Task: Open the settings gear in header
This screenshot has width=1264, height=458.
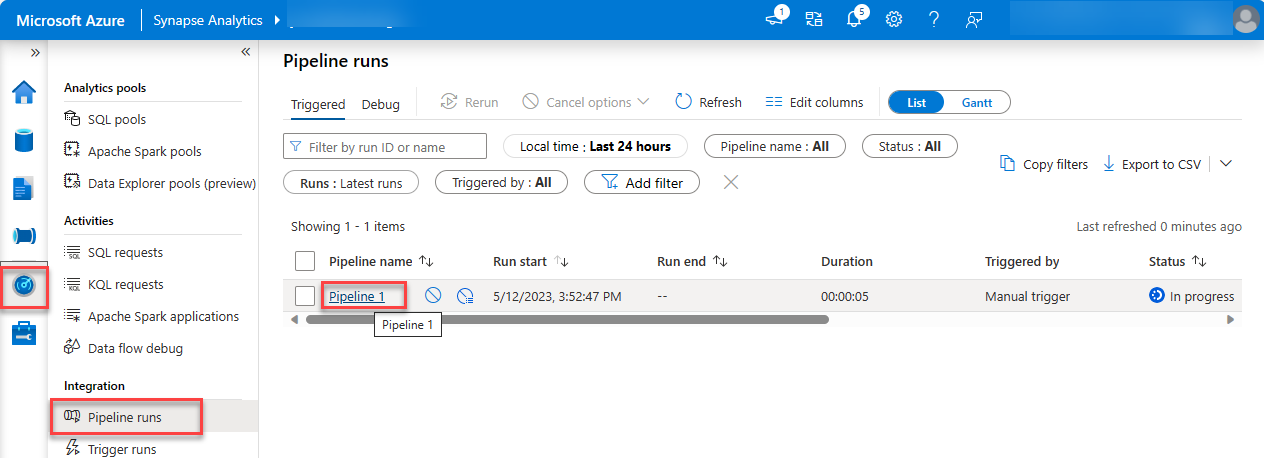Action: pos(894,20)
